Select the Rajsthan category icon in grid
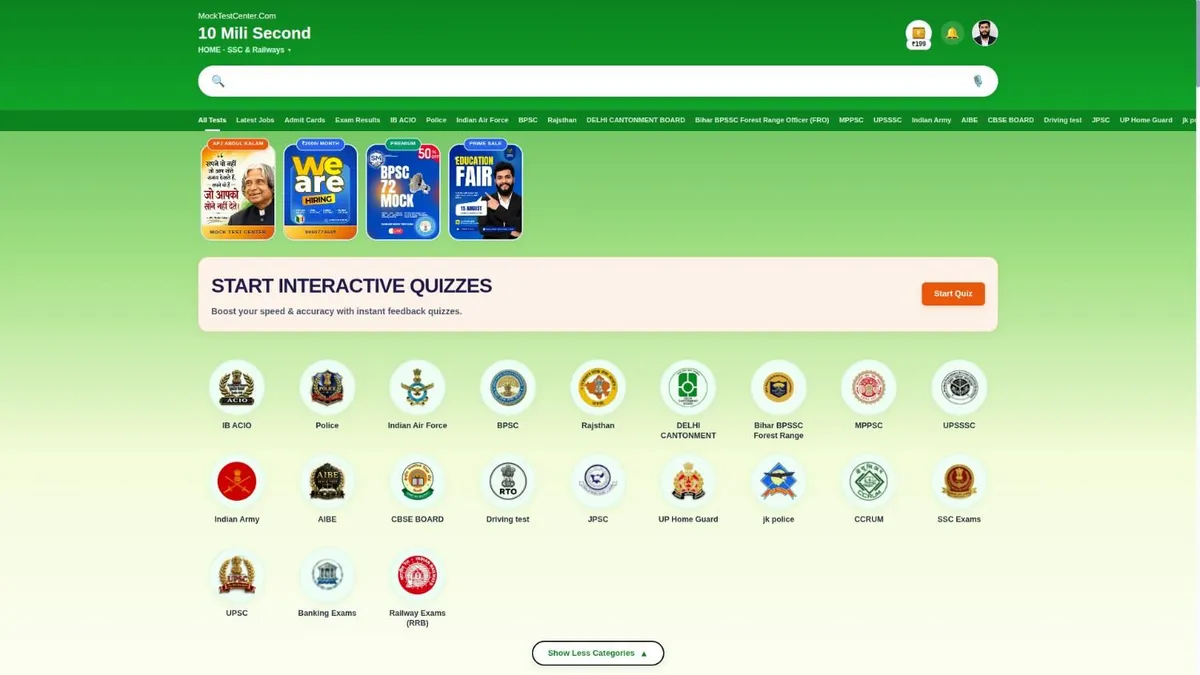Viewport: 1200px width, 675px height. (598, 388)
